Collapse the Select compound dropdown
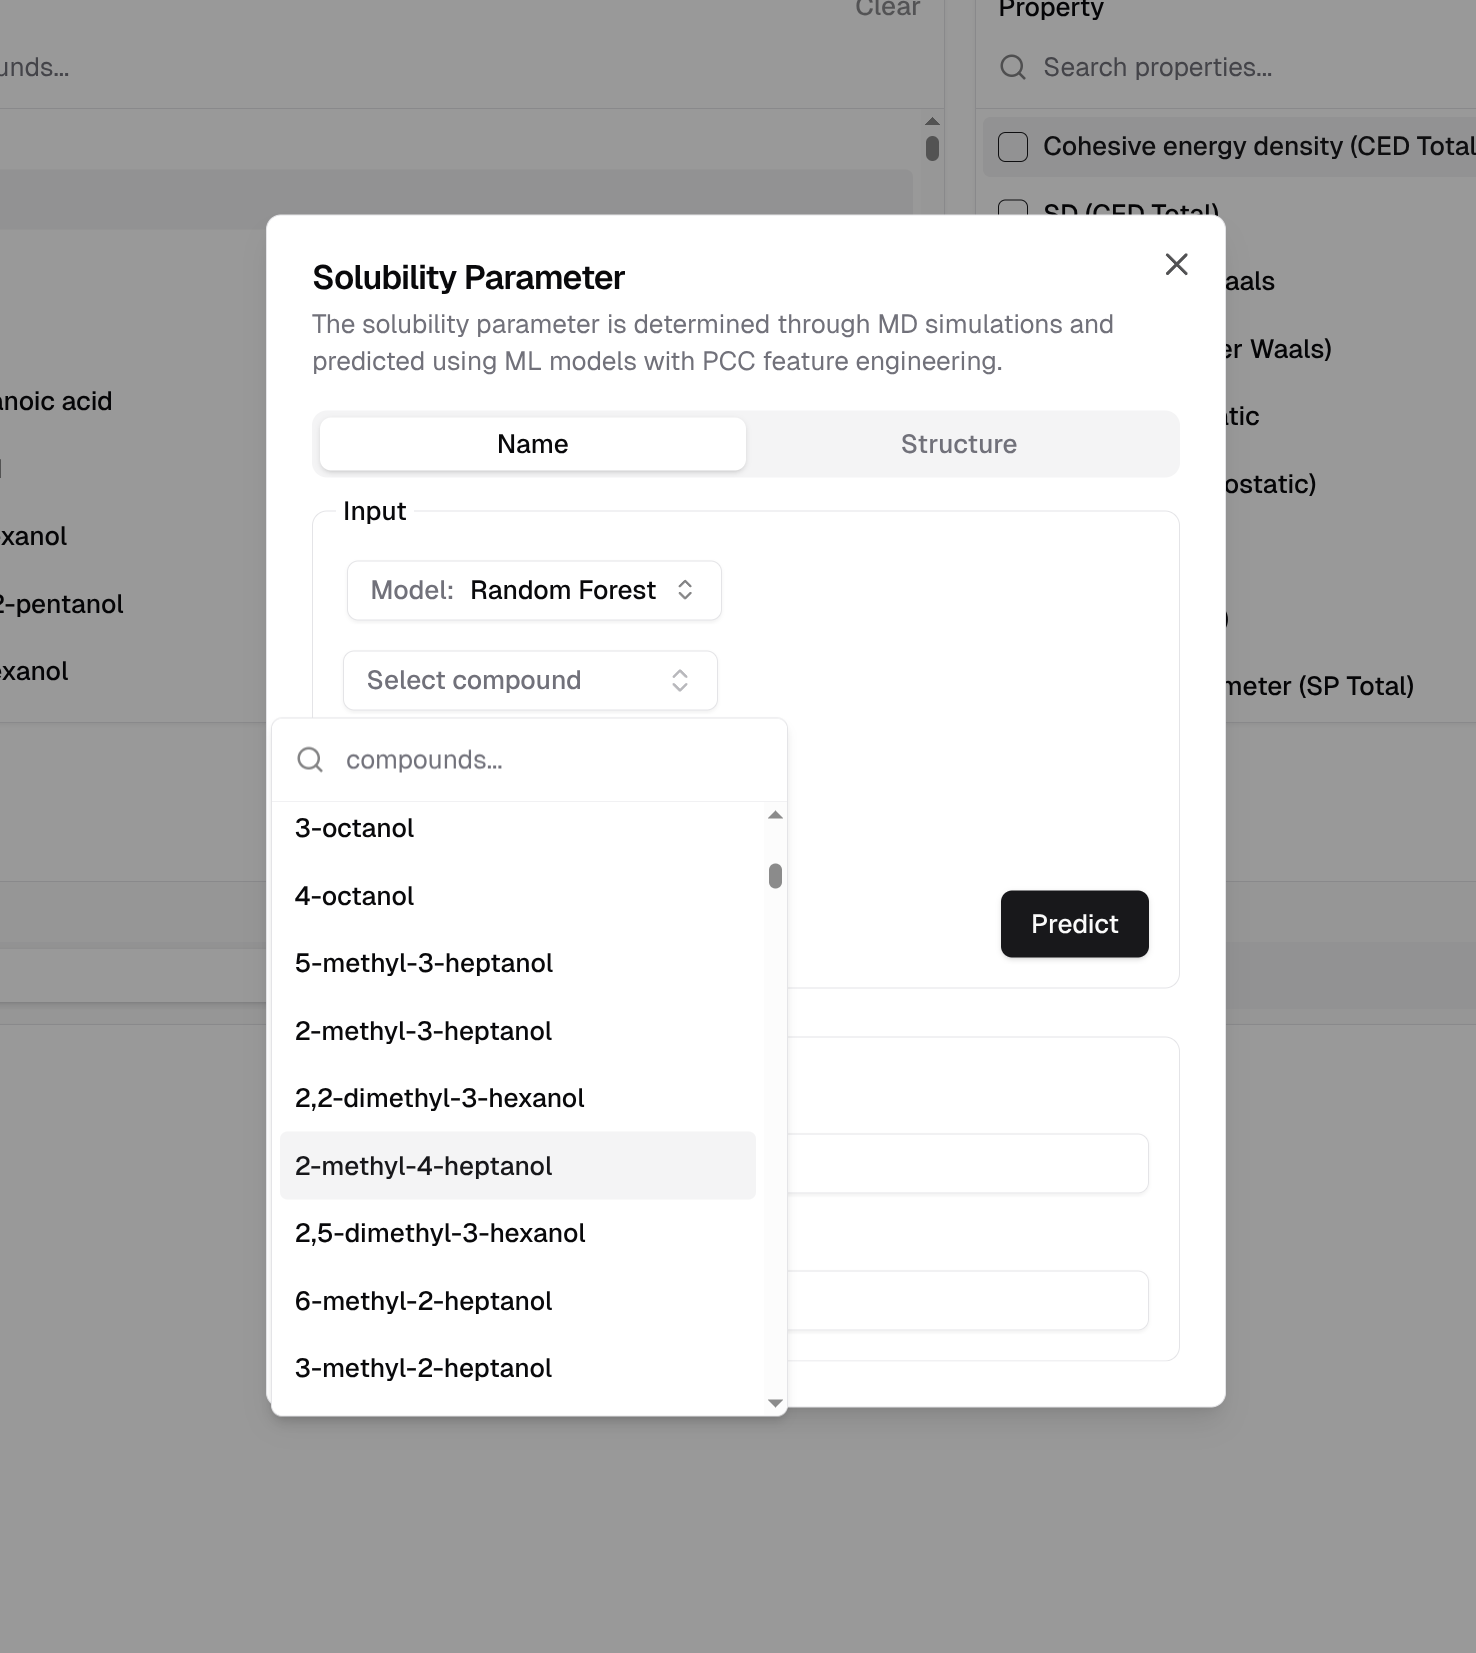This screenshot has height=1653, width=1476. [x=529, y=680]
